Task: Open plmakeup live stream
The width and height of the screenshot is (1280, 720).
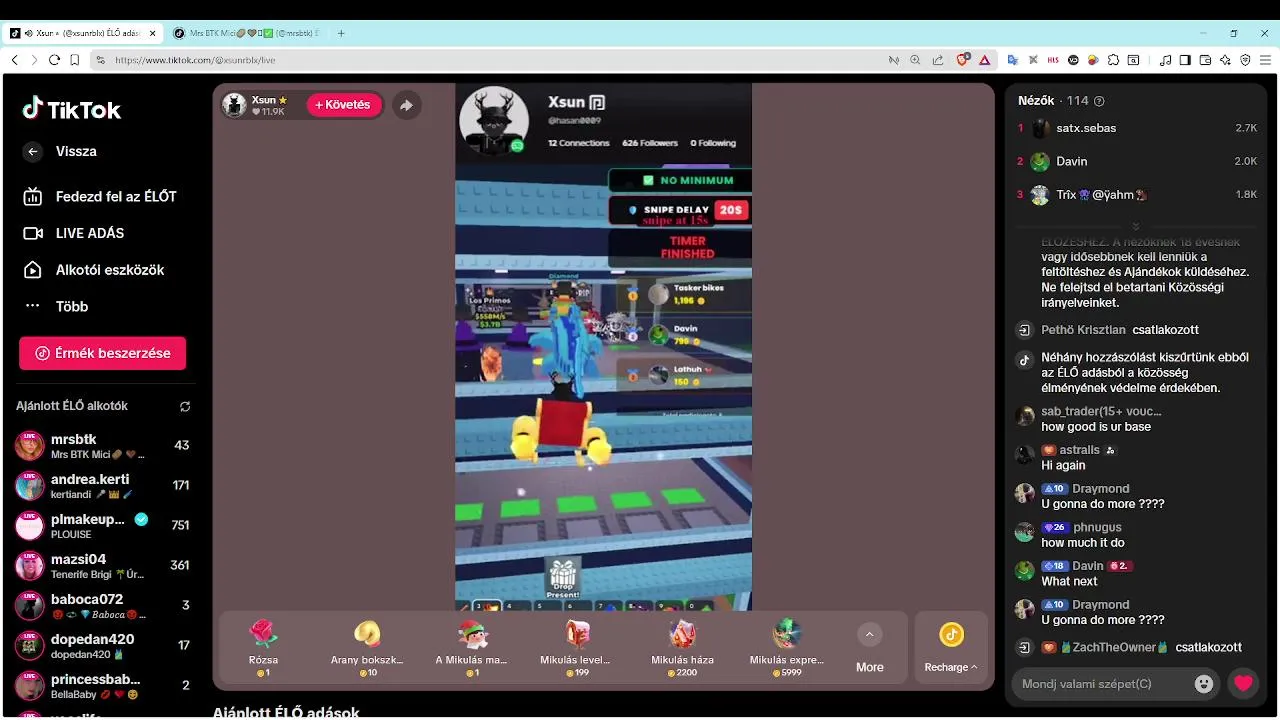Action: tap(102, 526)
